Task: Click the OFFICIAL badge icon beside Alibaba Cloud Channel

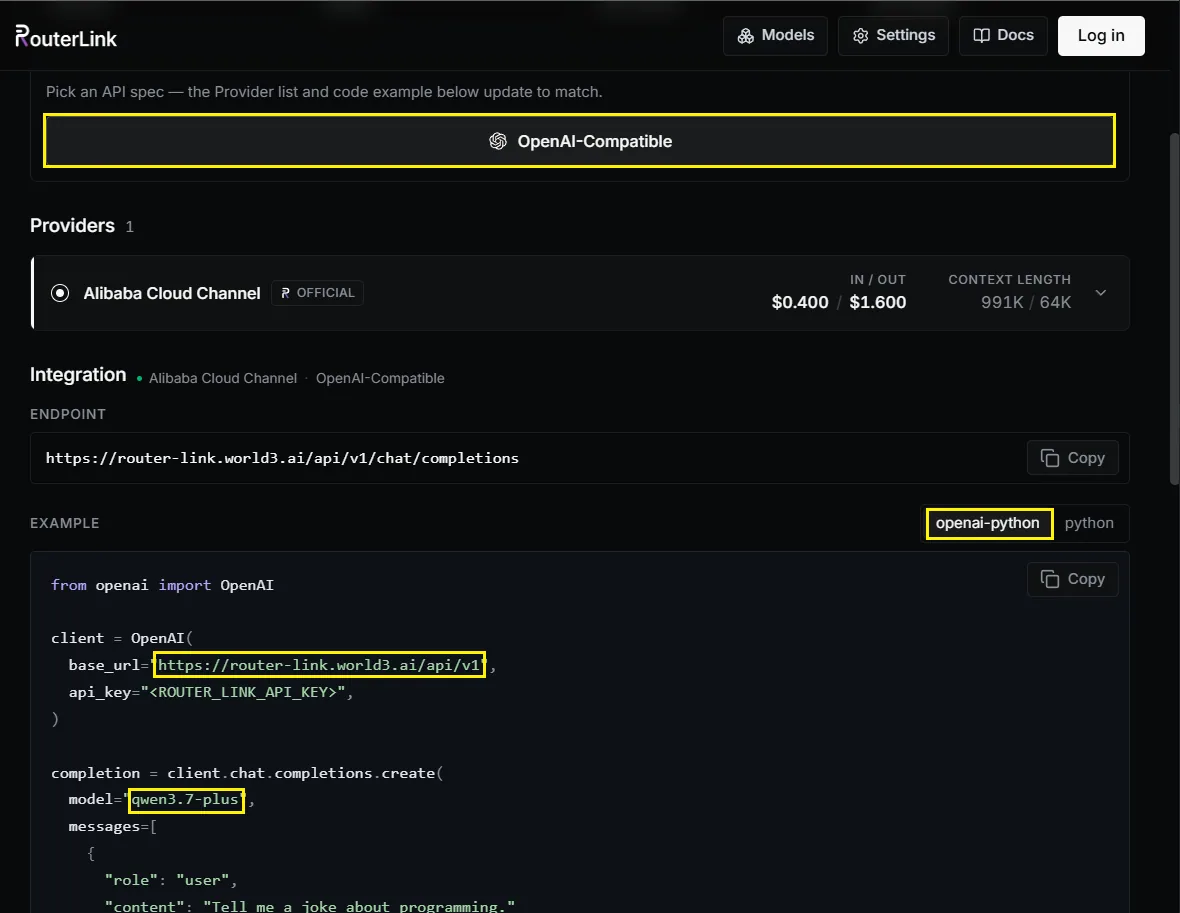Action: click(x=285, y=293)
